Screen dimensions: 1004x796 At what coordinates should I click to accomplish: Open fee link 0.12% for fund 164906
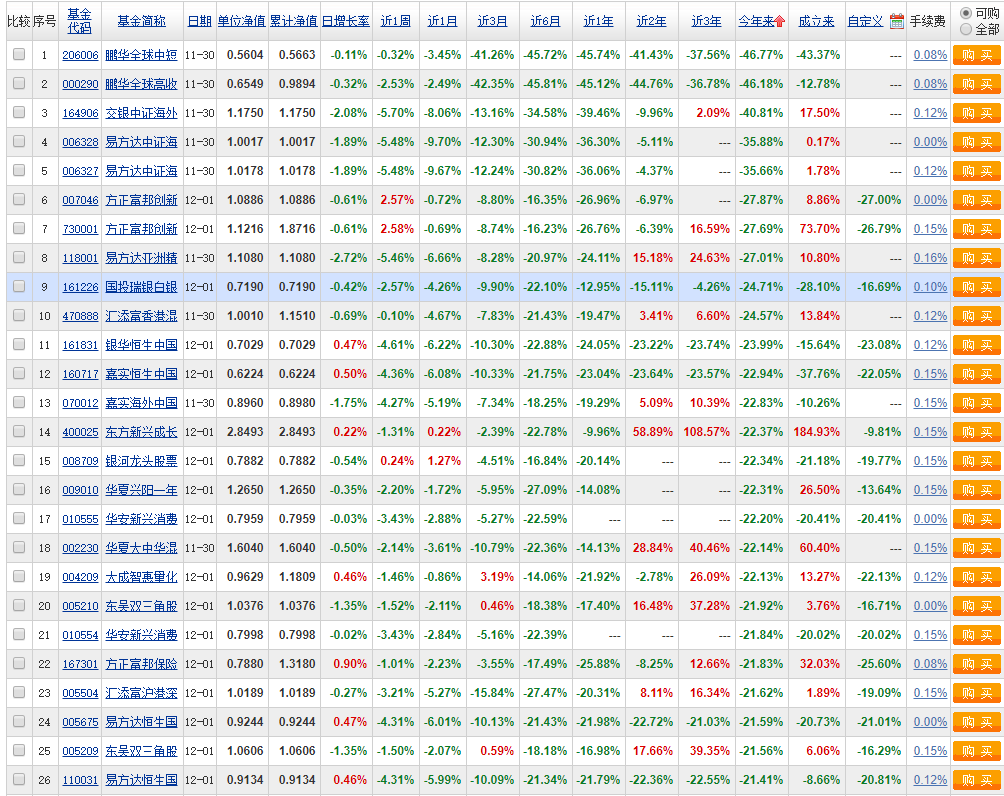point(930,113)
